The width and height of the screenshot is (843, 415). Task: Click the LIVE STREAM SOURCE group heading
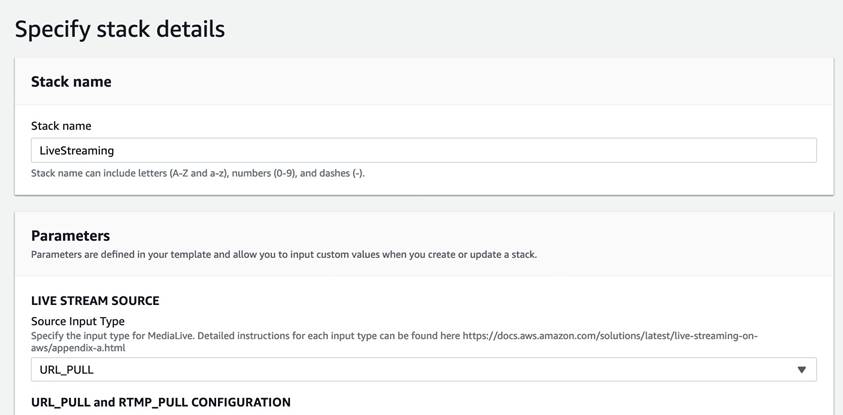tap(95, 300)
